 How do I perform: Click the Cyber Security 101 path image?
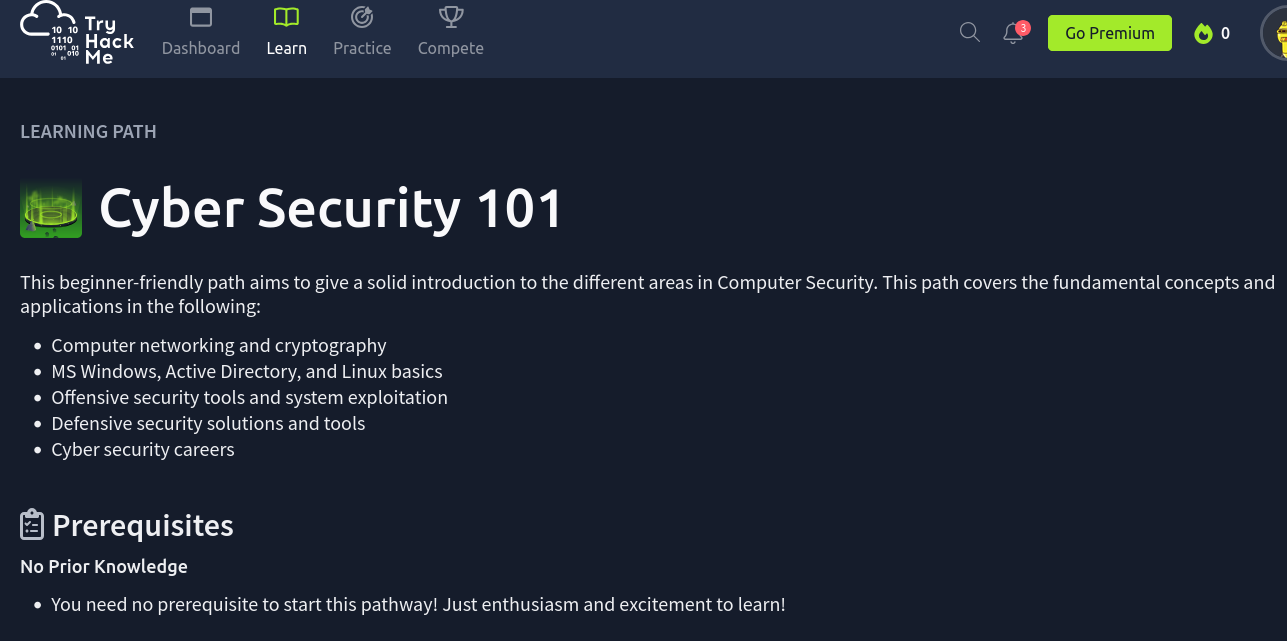click(x=51, y=208)
